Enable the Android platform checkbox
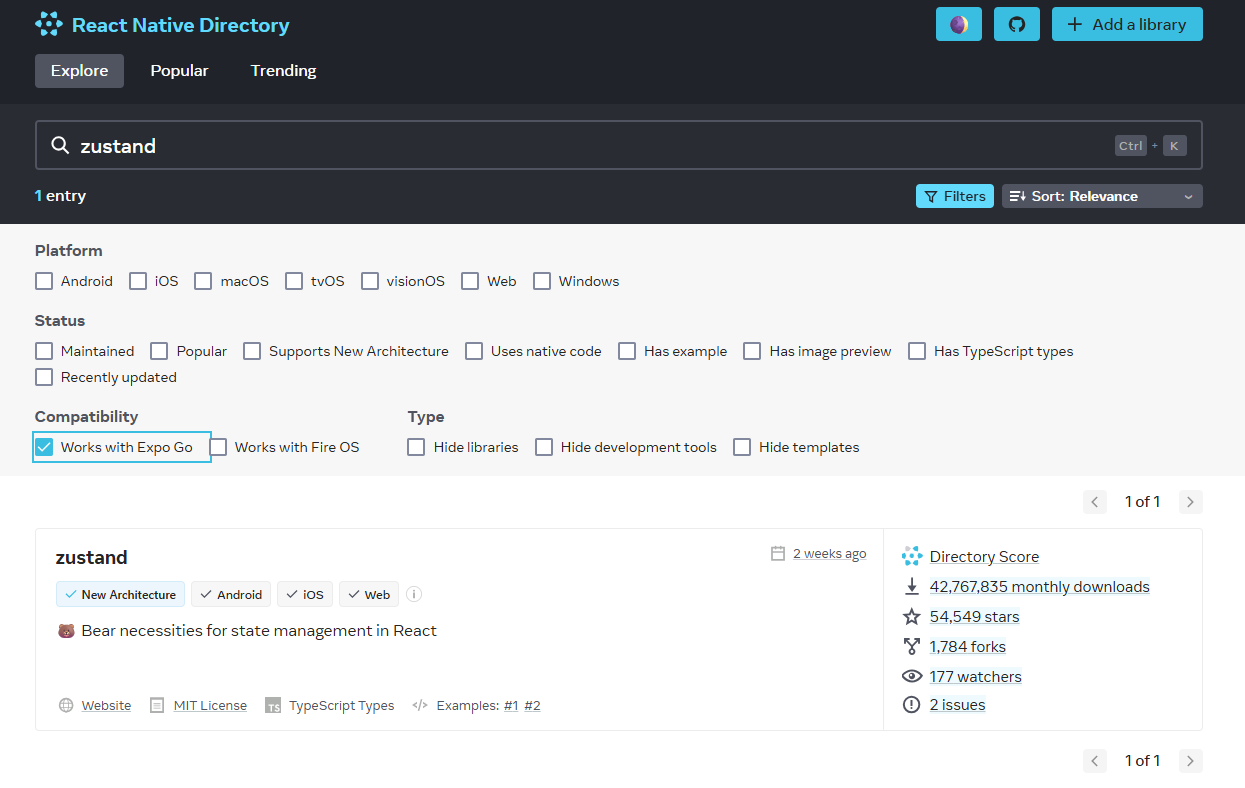This screenshot has width=1245, height=788. tap(44, 281)
